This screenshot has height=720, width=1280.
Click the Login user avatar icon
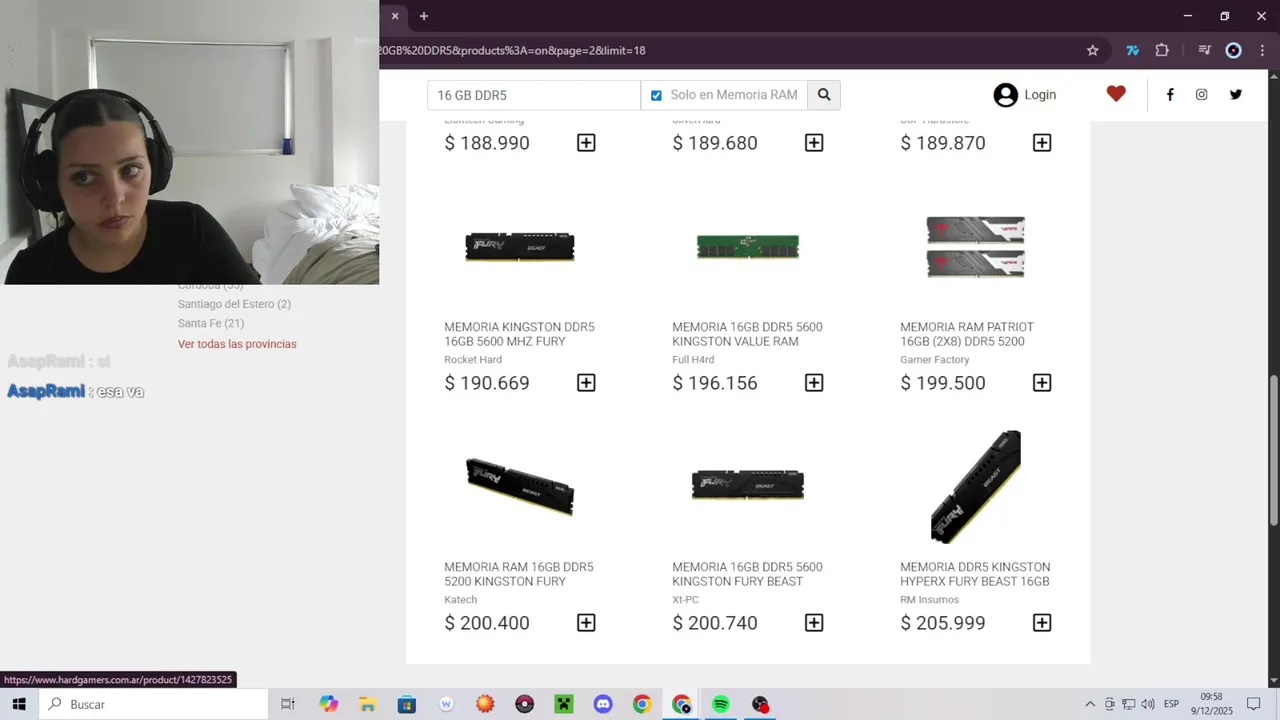coord(1005,95)
